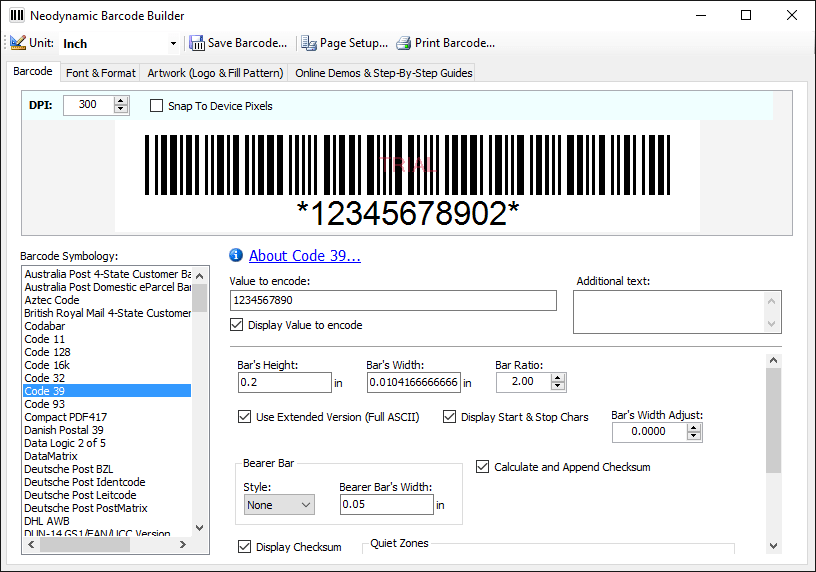Click up arrow of symbology list scrollbar
Image resolution: width=816 pixels, height=572 pixels.
[x=200, y=275]
